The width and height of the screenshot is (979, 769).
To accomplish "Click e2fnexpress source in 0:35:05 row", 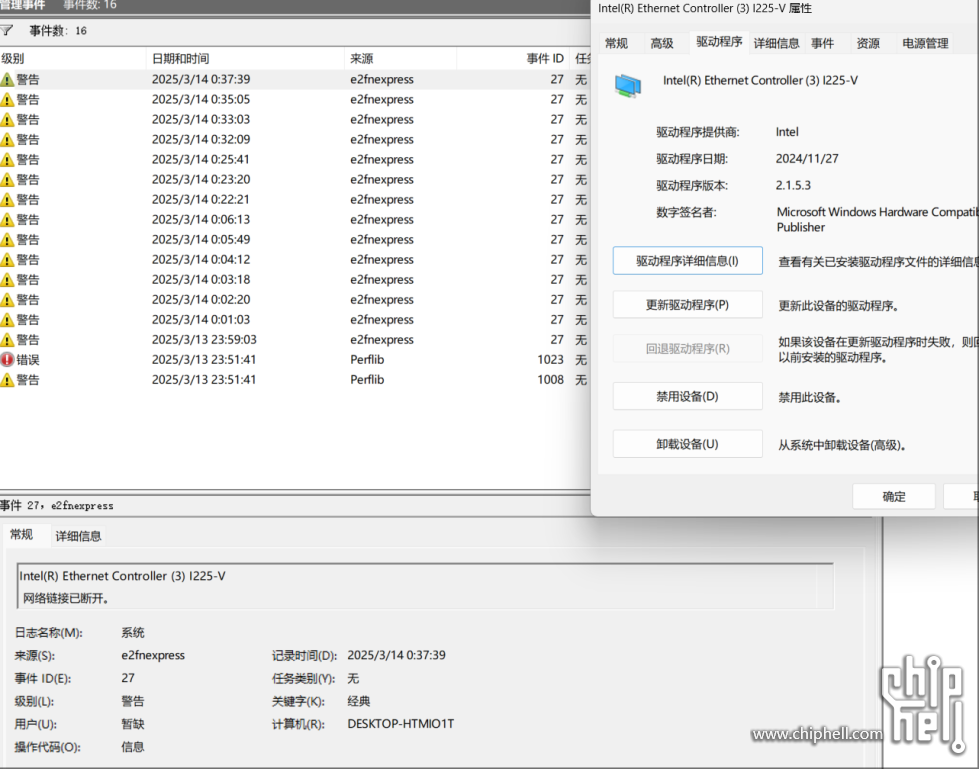I will (381, 99).
